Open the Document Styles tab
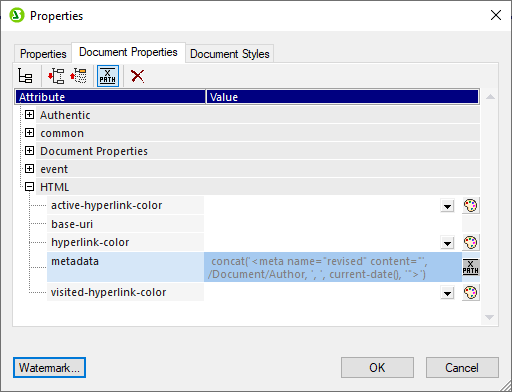 coord(230,54)
